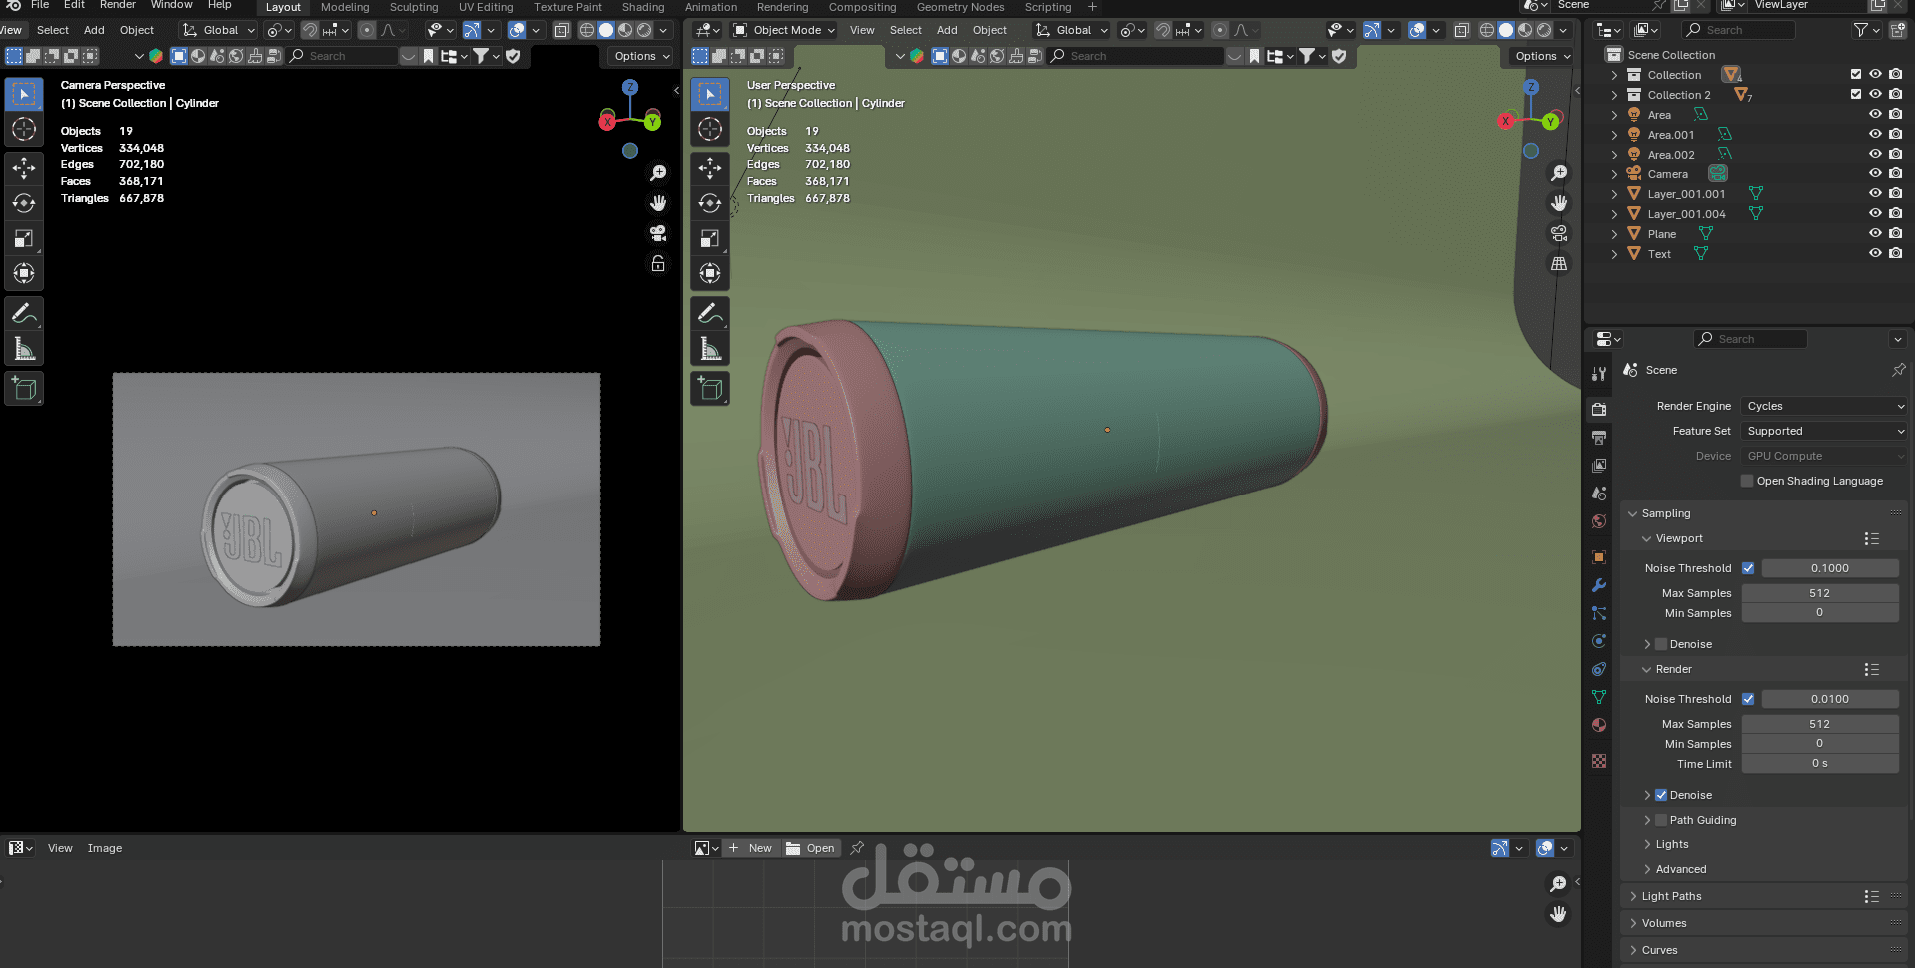Expand the Curves panel
This screenshot has height=968, width=1915.
(1659, 950)
